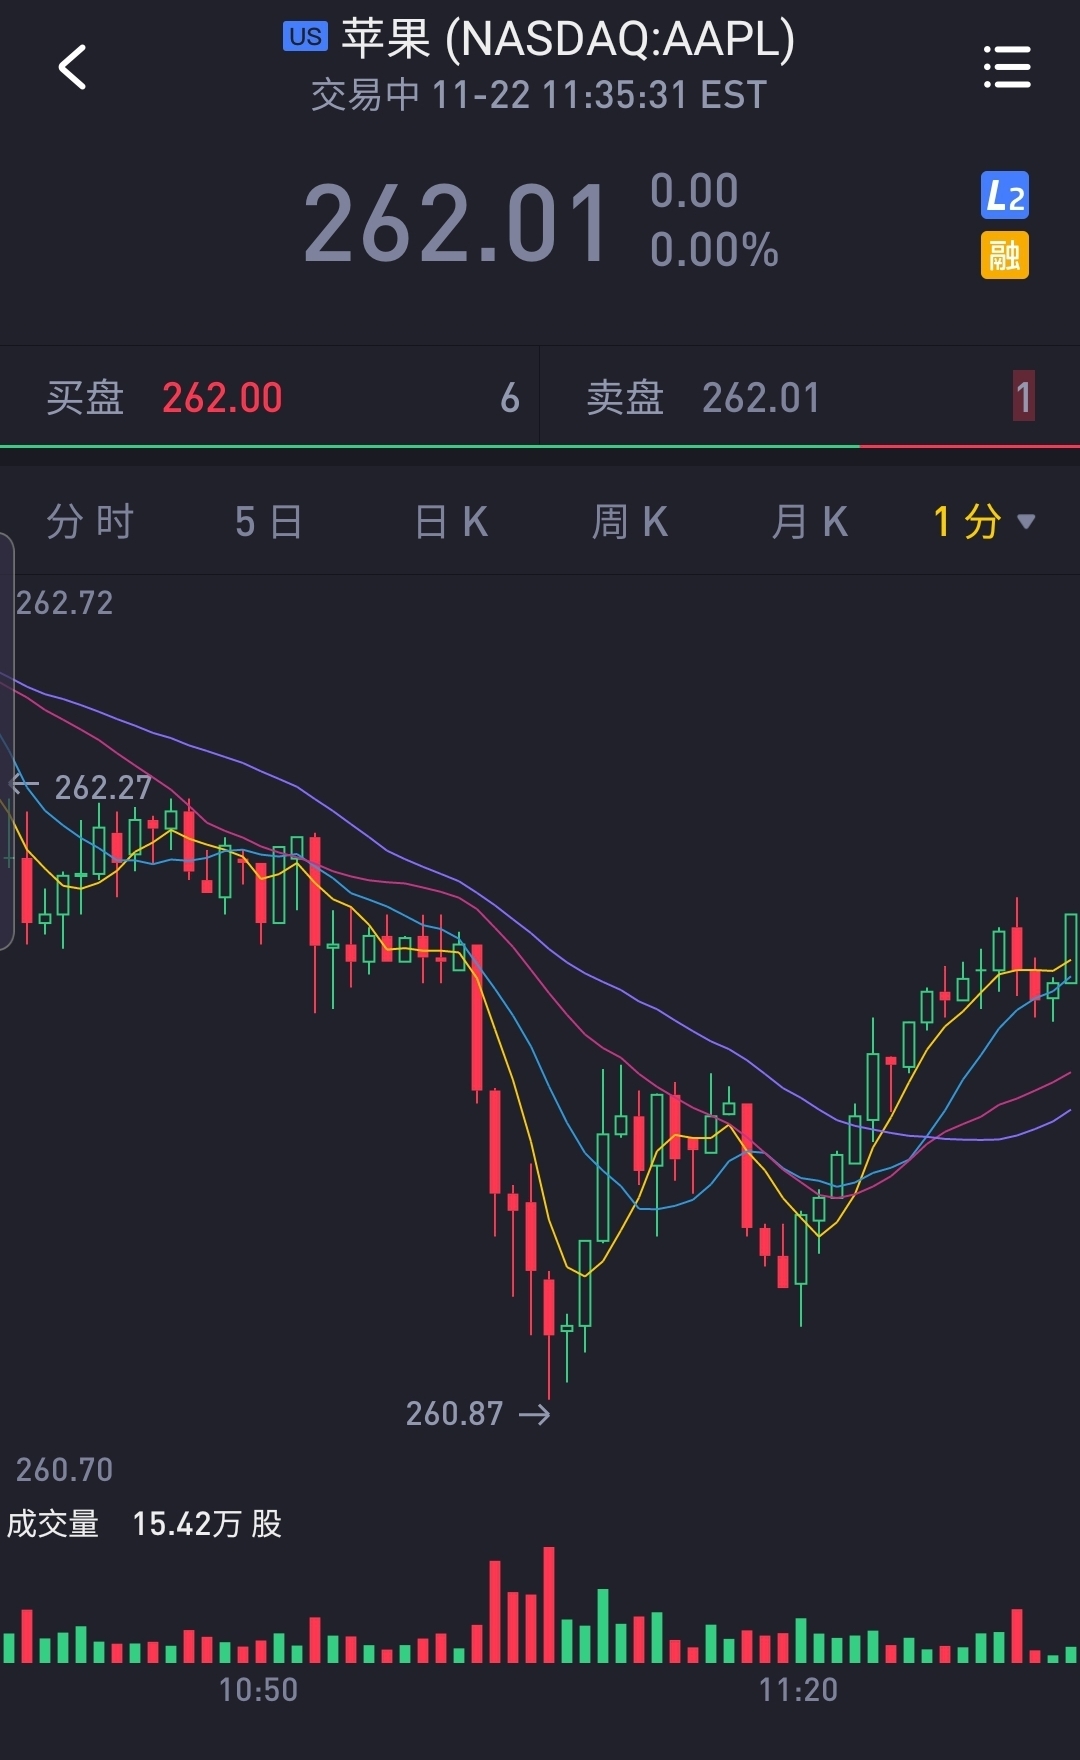The width and height of the screenshot is (1080, 1760).
Task: Tap the 260.87 low price arrow marker
Action: point(478,1413)
